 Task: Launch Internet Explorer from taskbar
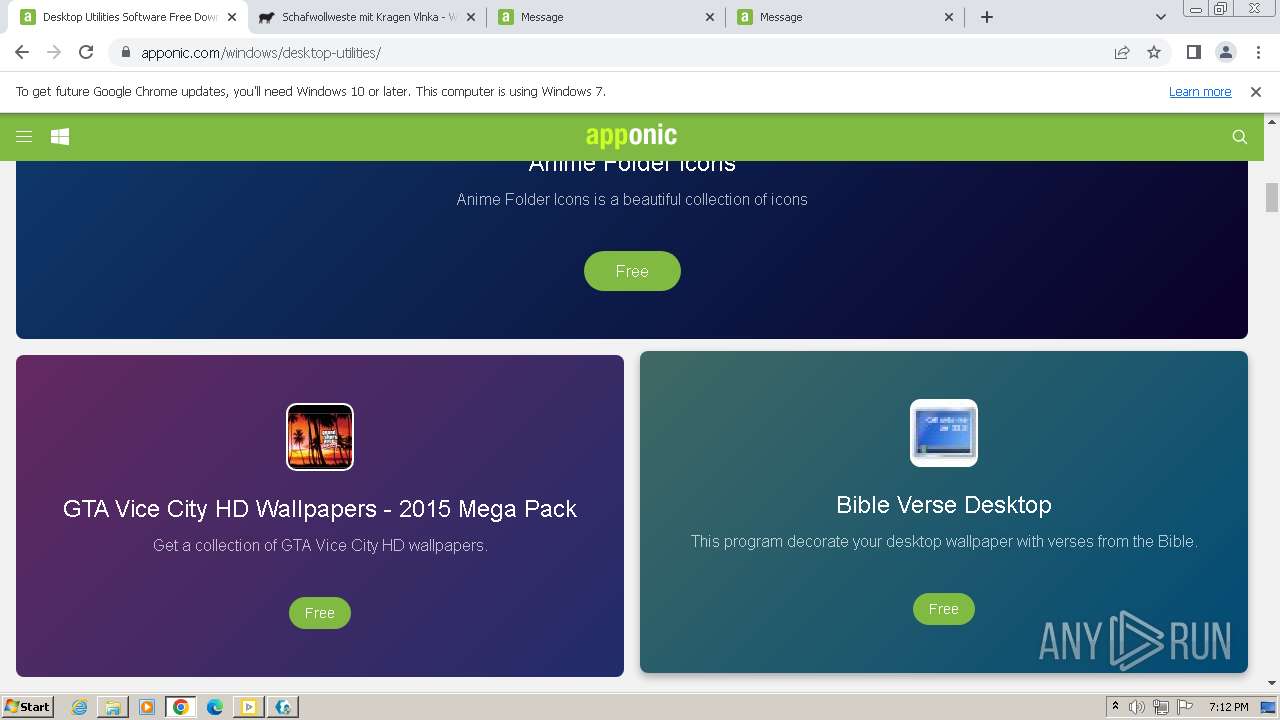point(80,707)
